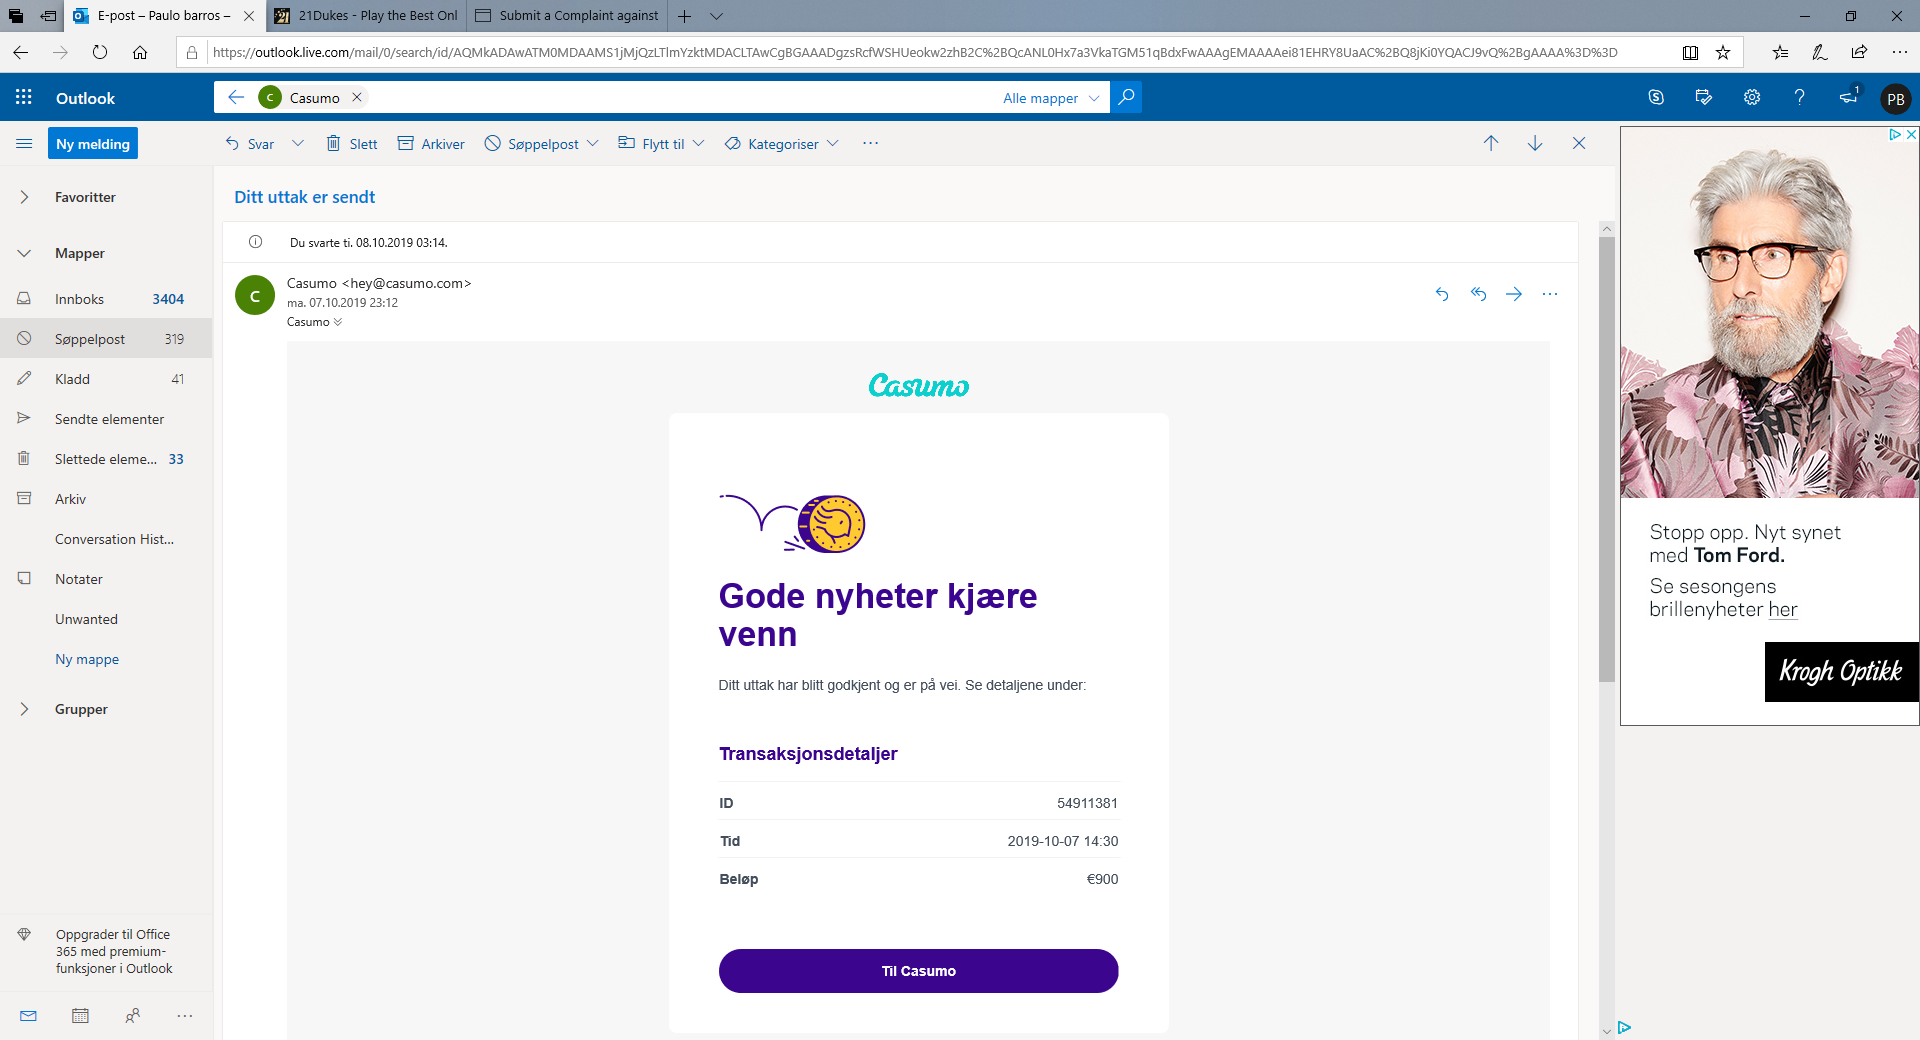Open the Arkiv folder
1920x1040 pixels.
[x=106, y=499]
